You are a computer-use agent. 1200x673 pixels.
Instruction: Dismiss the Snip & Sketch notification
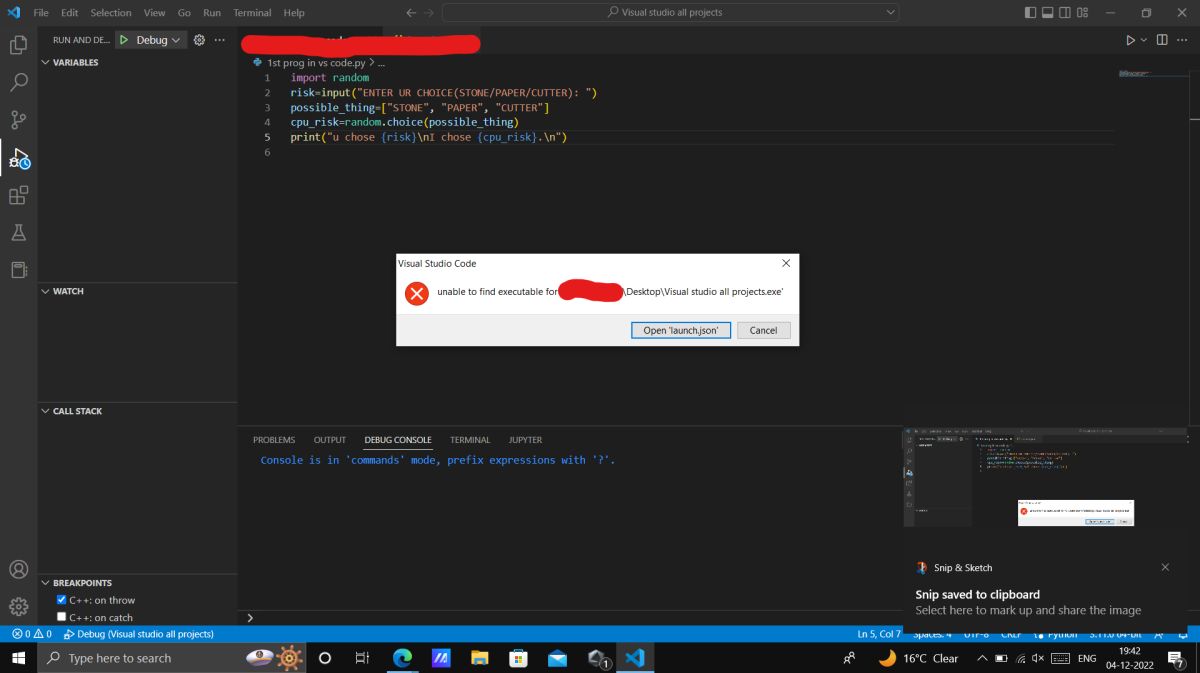(1165, 567)
